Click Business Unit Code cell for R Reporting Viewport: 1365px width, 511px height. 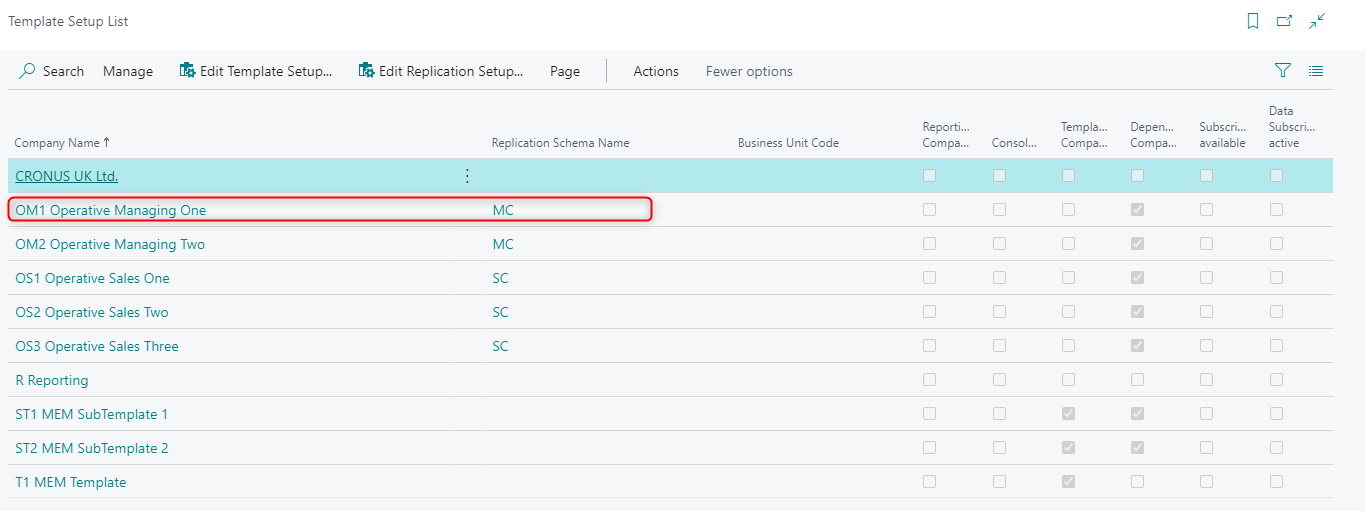822,380
